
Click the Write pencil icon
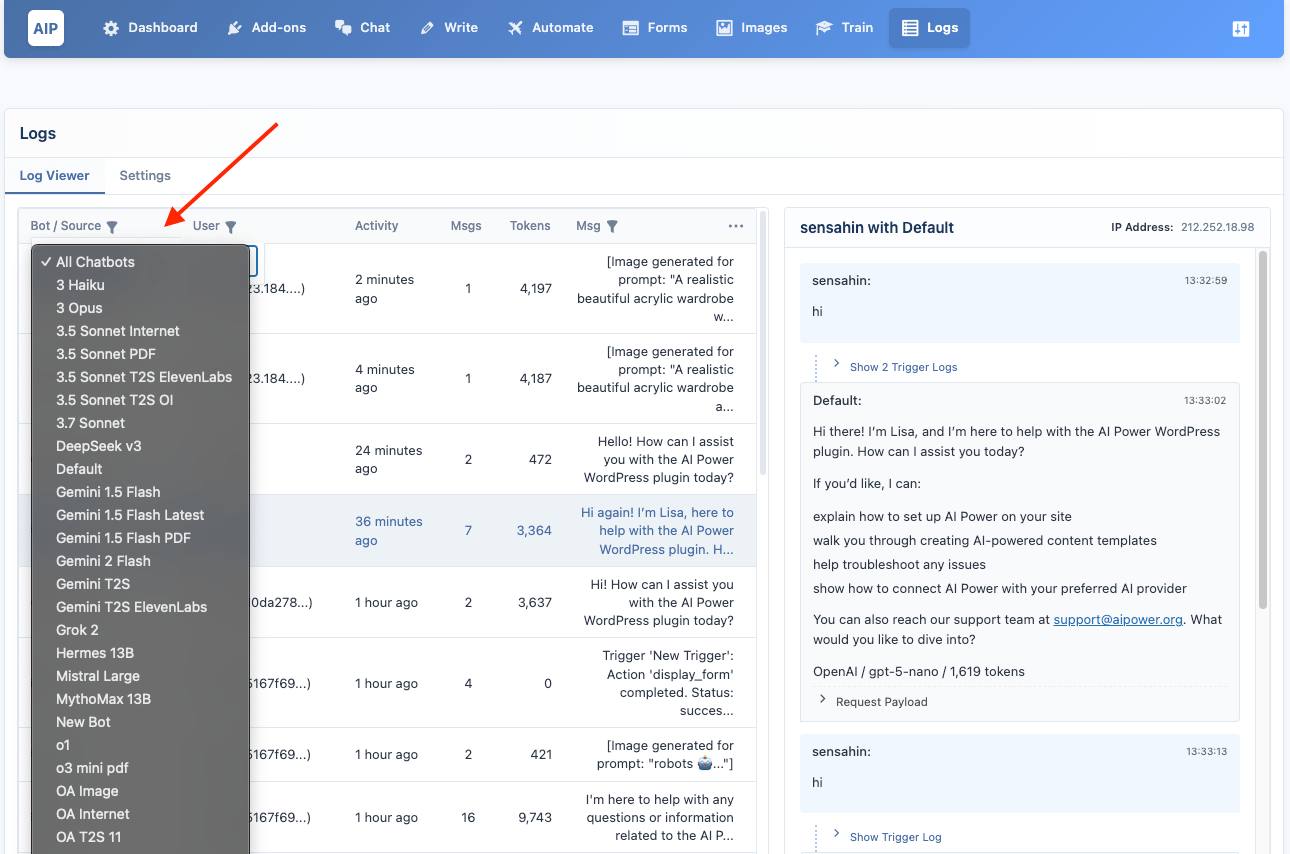(x=427, y=28)
